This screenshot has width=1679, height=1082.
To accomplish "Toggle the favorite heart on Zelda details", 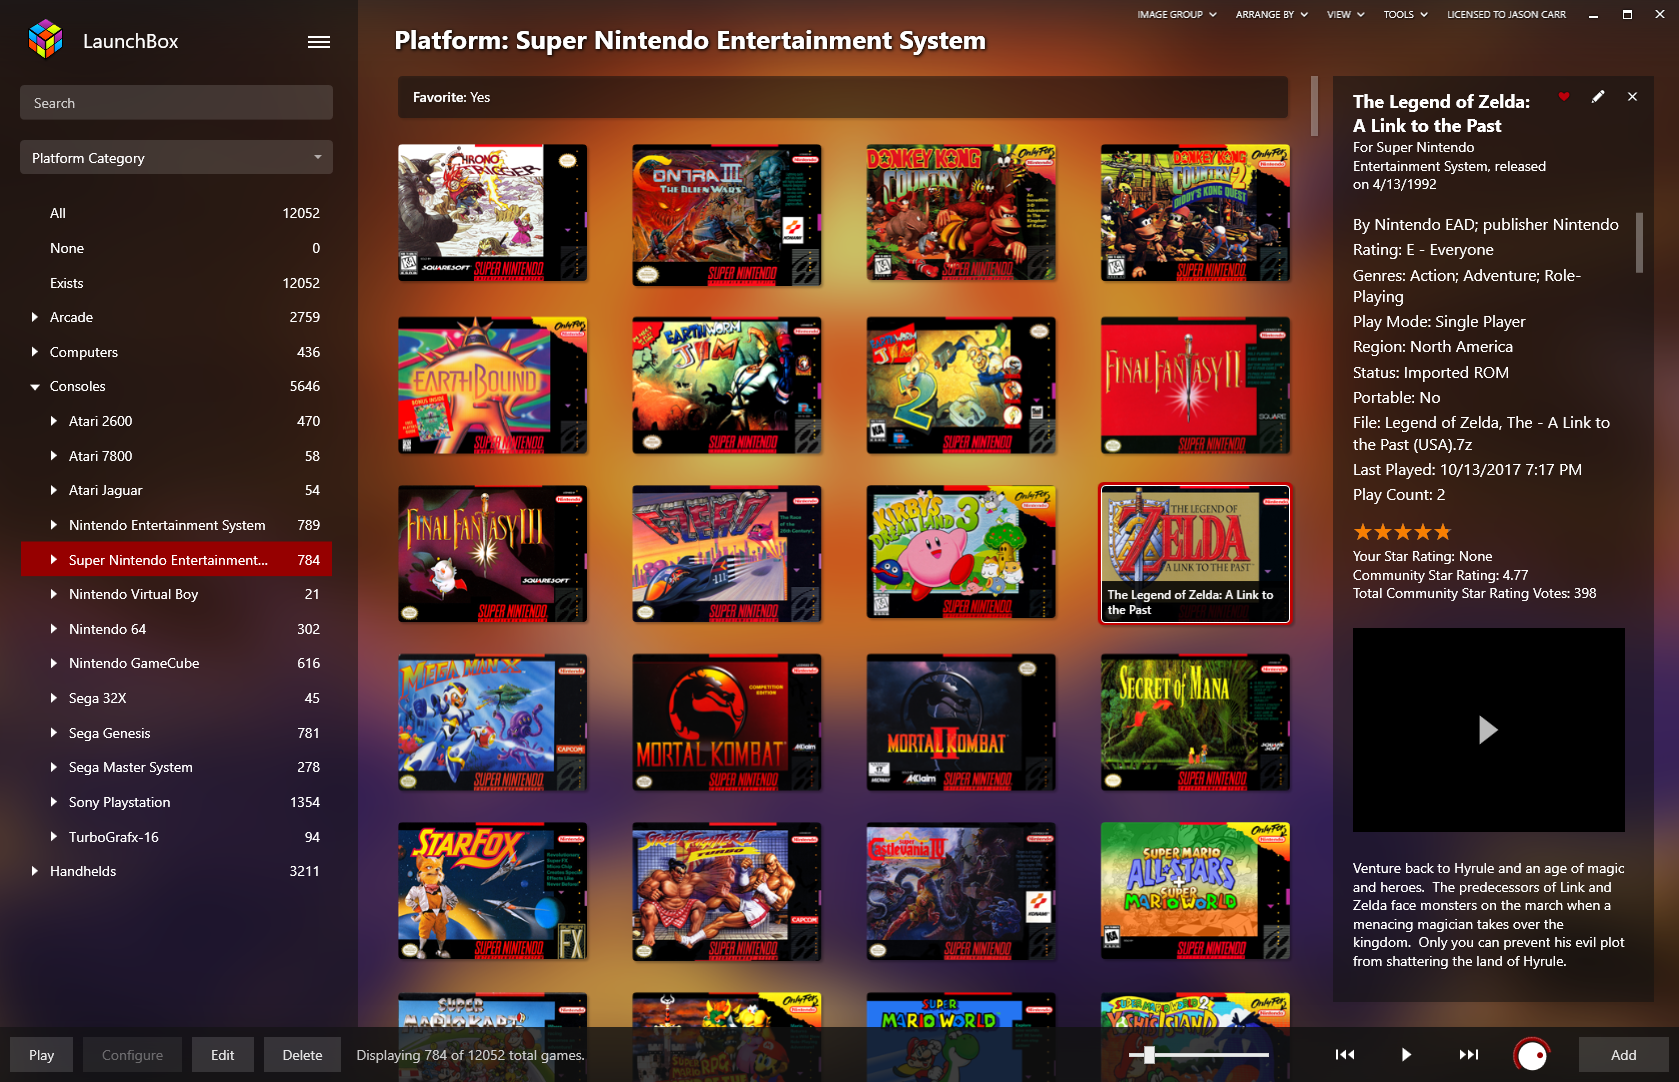I will (x=1564, y=97).
